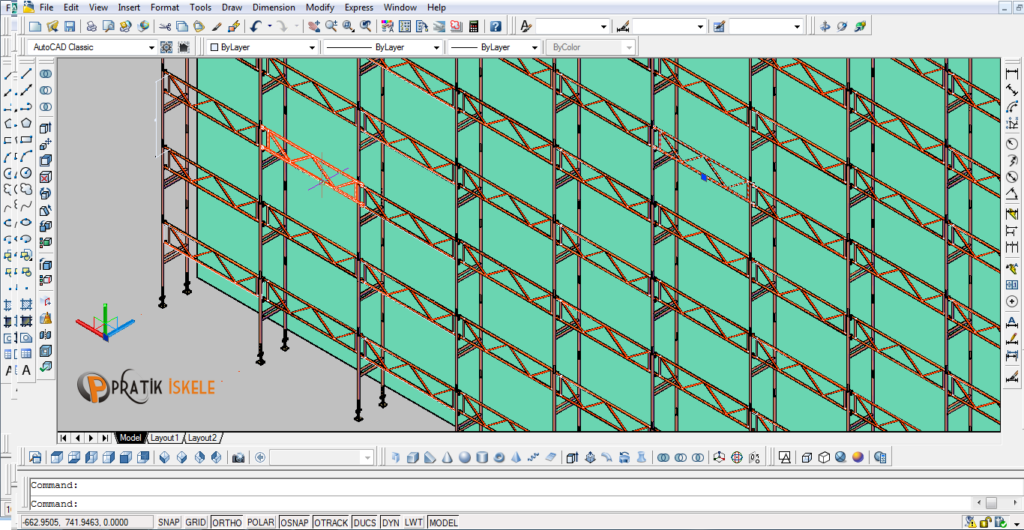The image size is (1024, 530).
Task: Select the Pan realtime hand icon
Action: click(314, 27)
